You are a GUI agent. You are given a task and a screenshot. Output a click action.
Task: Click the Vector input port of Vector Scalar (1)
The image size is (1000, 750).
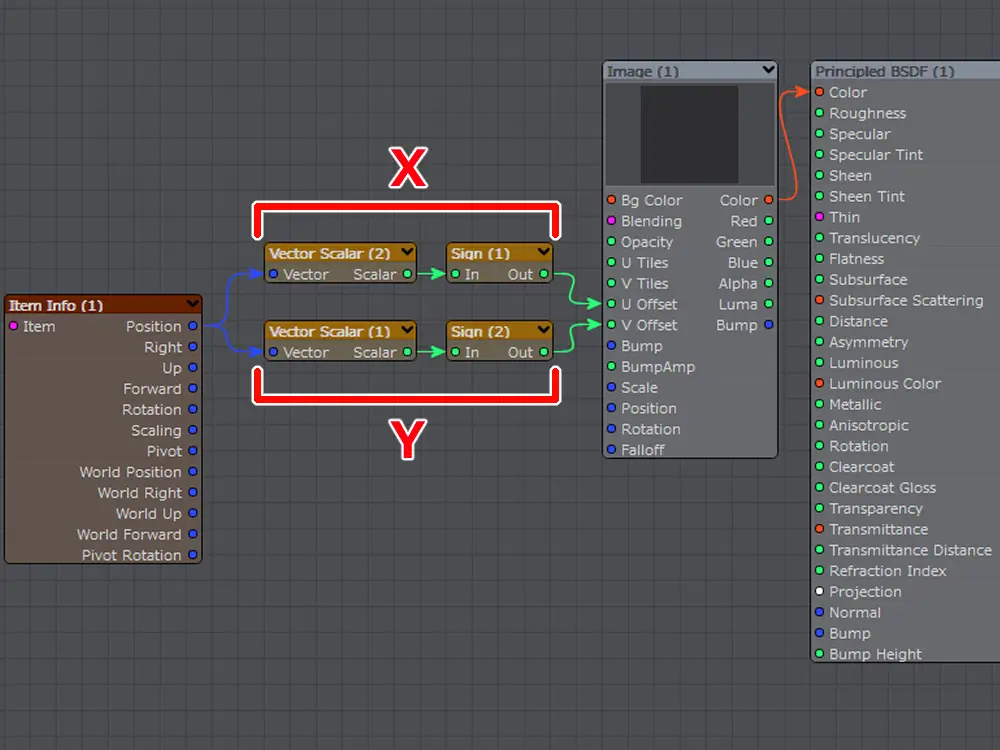[x=273, y=352]
